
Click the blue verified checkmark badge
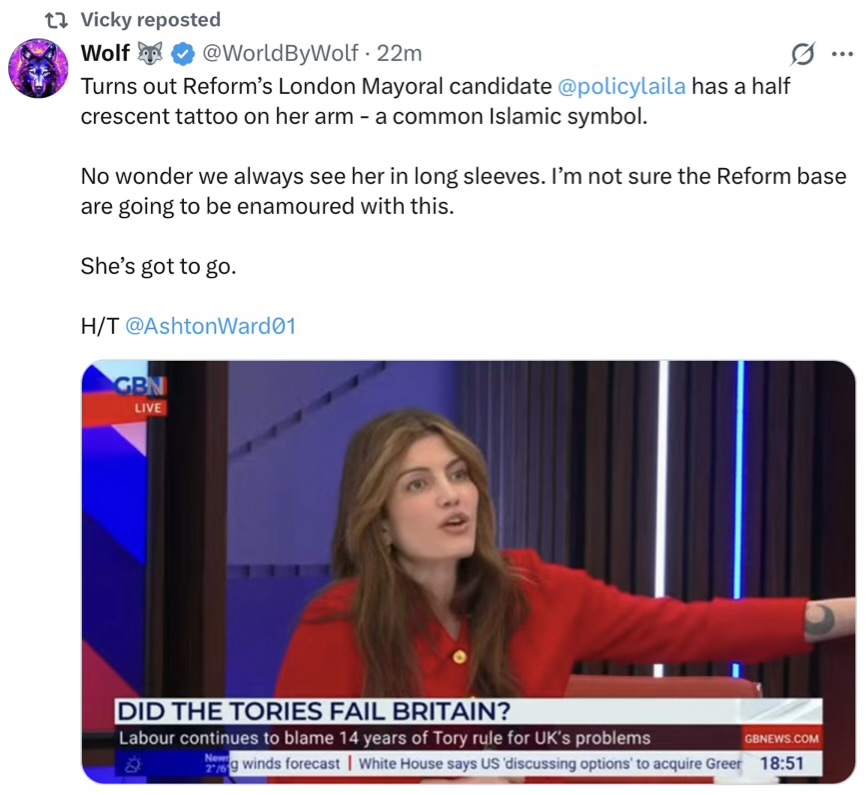click(182, 53)
